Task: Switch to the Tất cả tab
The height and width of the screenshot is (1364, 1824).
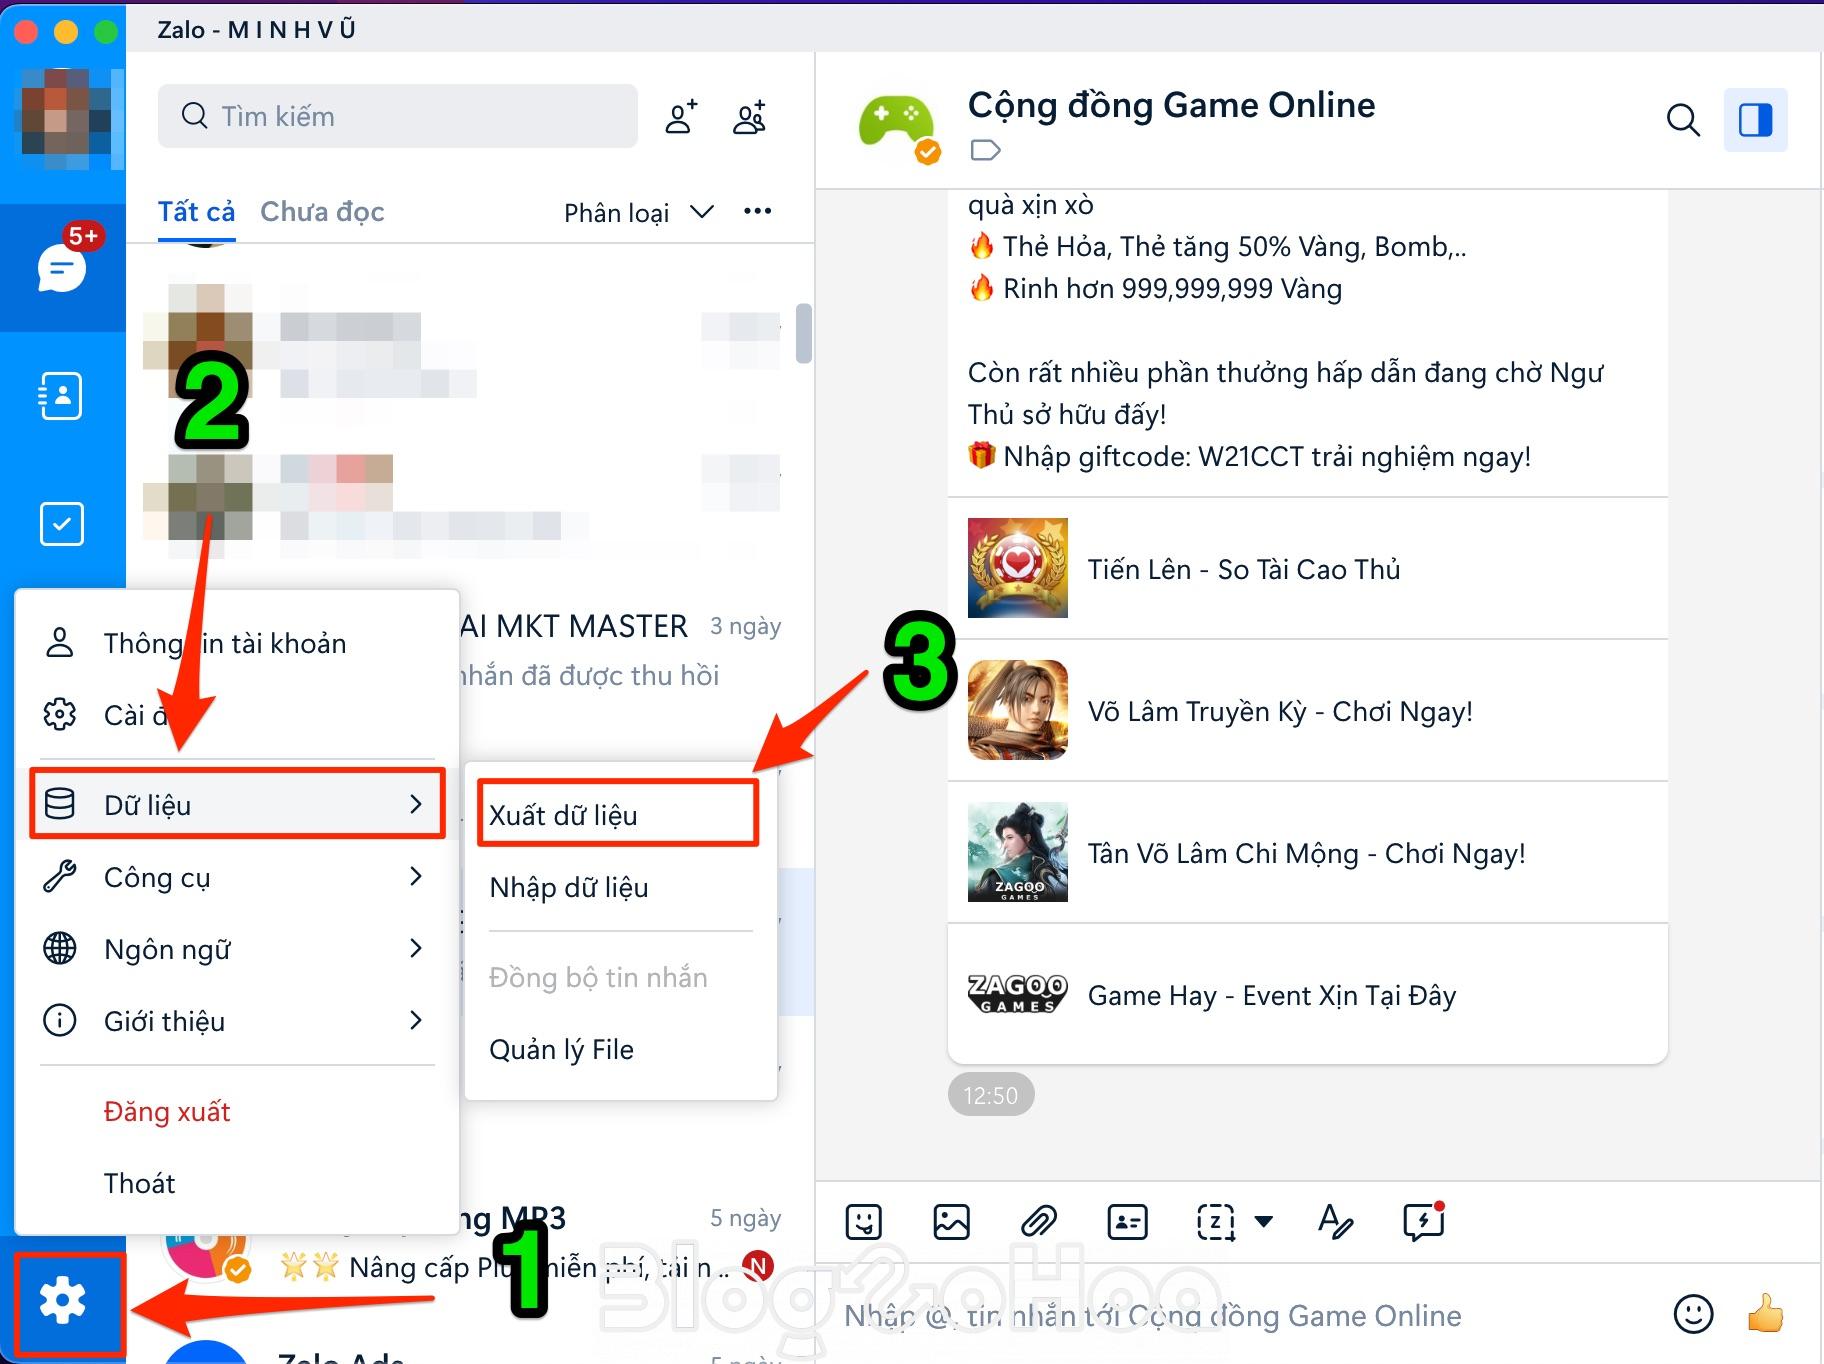Action: 196,212
